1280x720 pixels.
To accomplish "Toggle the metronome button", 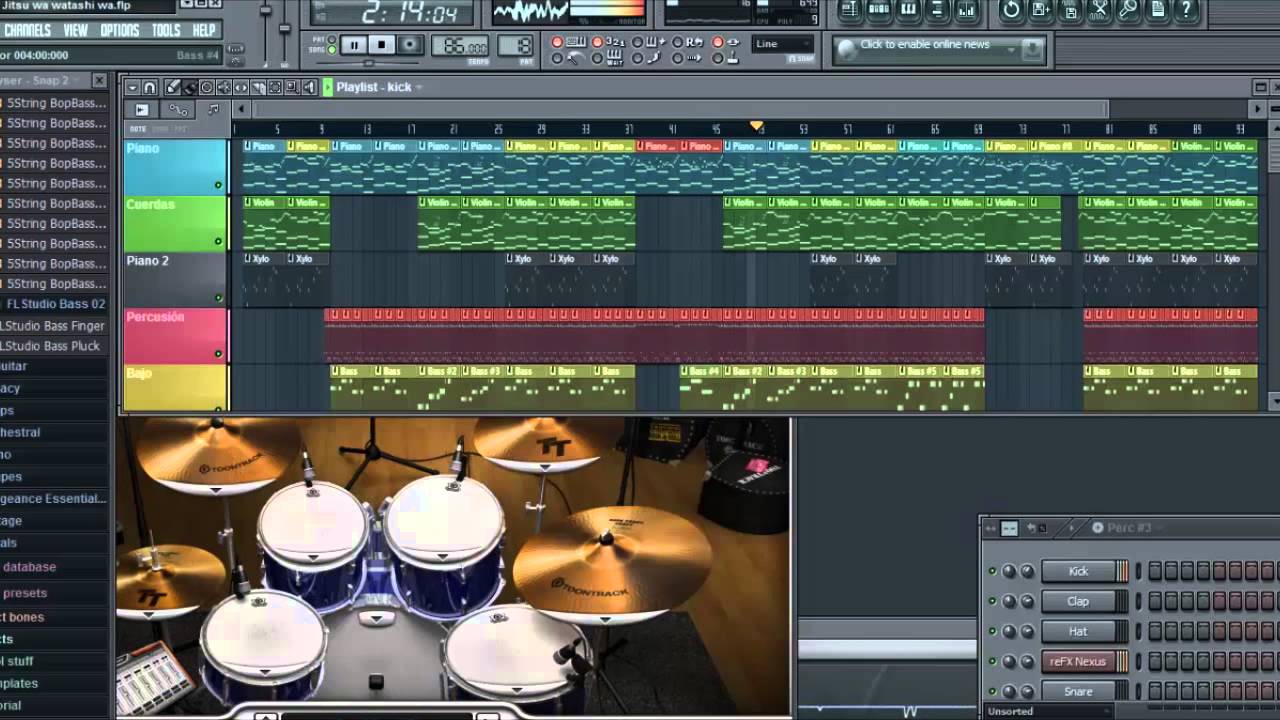I will (x=557, y=58).
